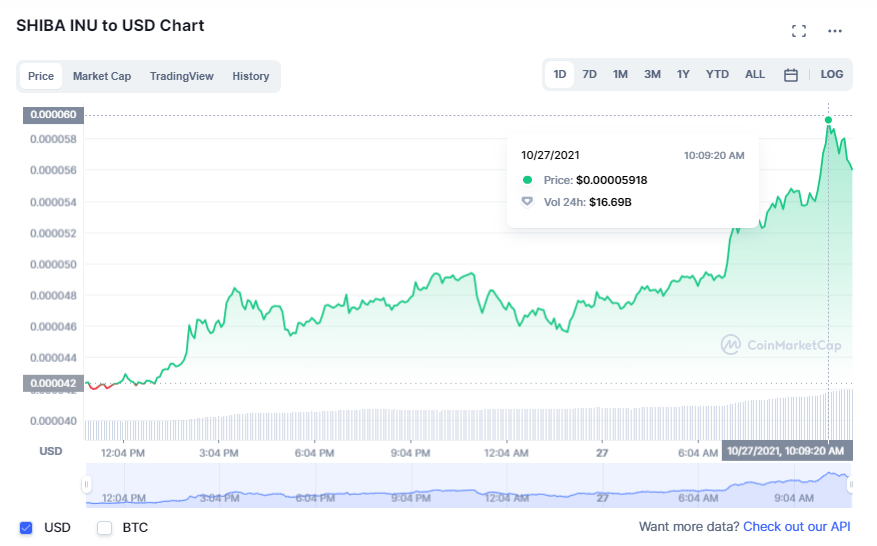877x546 pixels.
Task: Click the 12:04 AM time axis label
Action: pos(506,453)
